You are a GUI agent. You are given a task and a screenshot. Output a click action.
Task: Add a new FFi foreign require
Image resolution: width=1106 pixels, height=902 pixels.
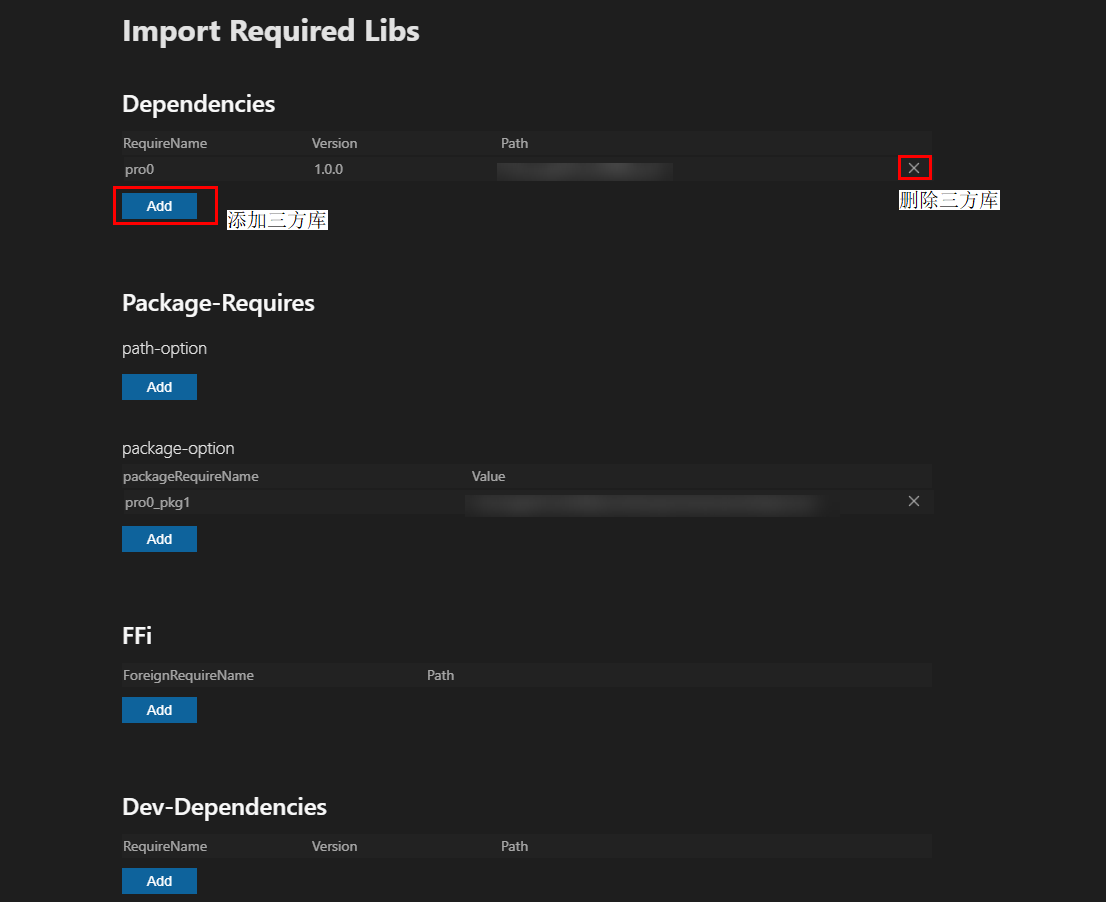(x=160, y=710)
